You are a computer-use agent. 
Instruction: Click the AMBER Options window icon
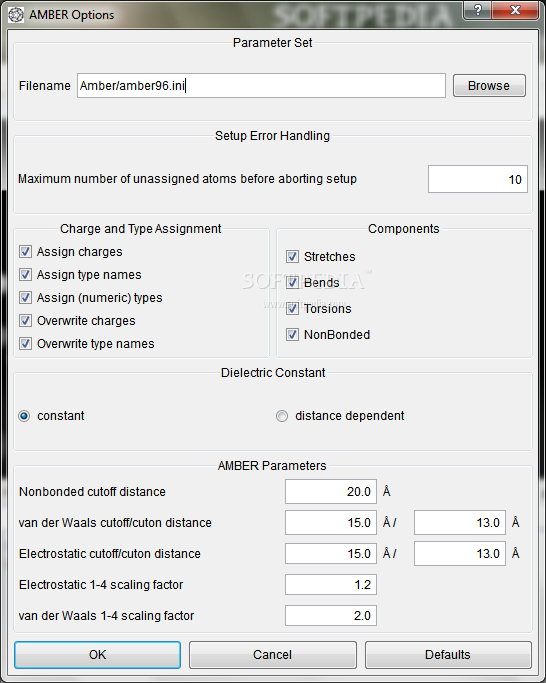coord(16,15)
